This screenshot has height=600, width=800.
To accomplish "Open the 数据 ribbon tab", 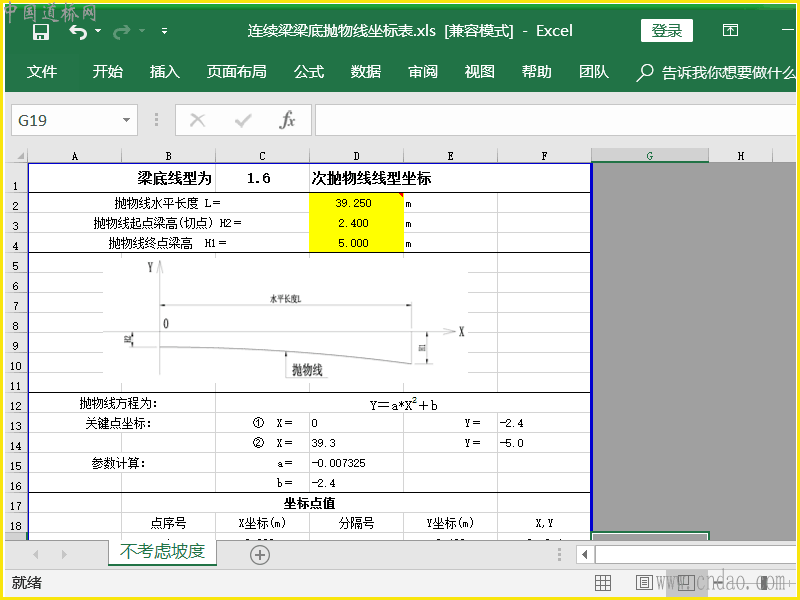I will click(x=366, y=72).
